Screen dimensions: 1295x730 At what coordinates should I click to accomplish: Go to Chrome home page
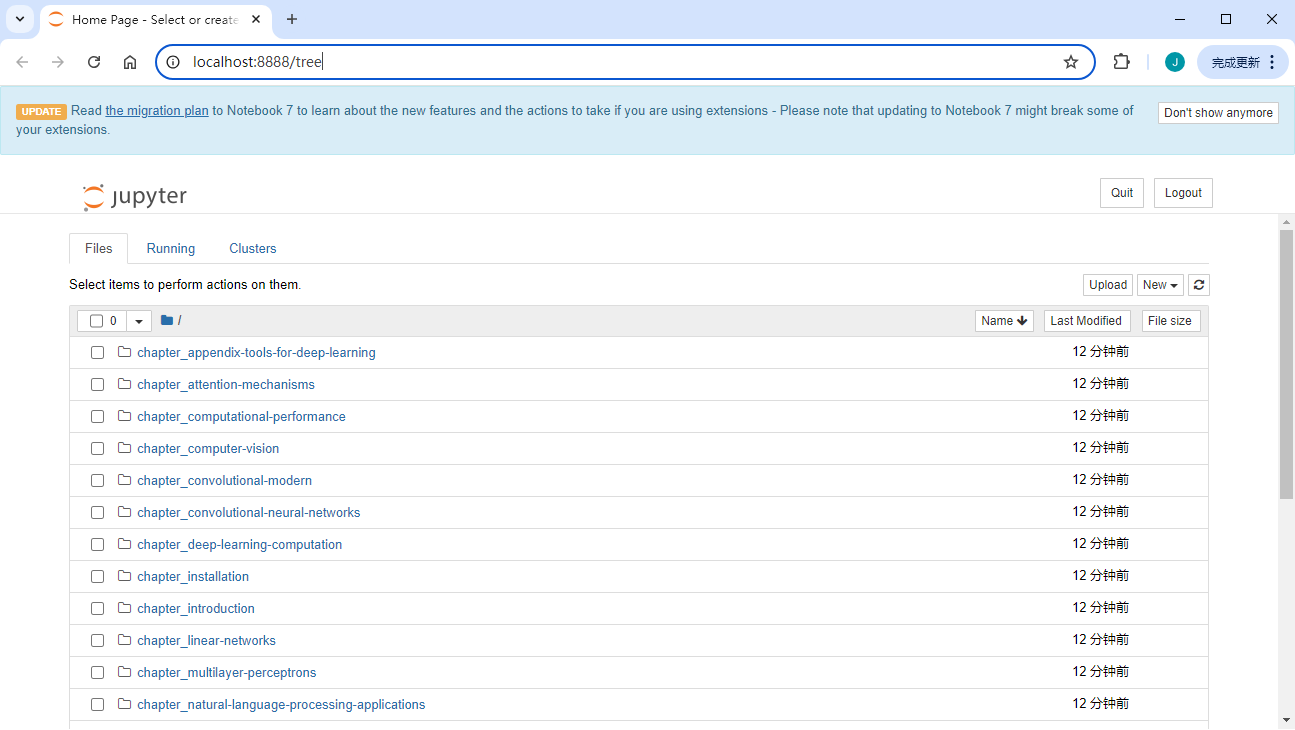(x=130, y=62)
